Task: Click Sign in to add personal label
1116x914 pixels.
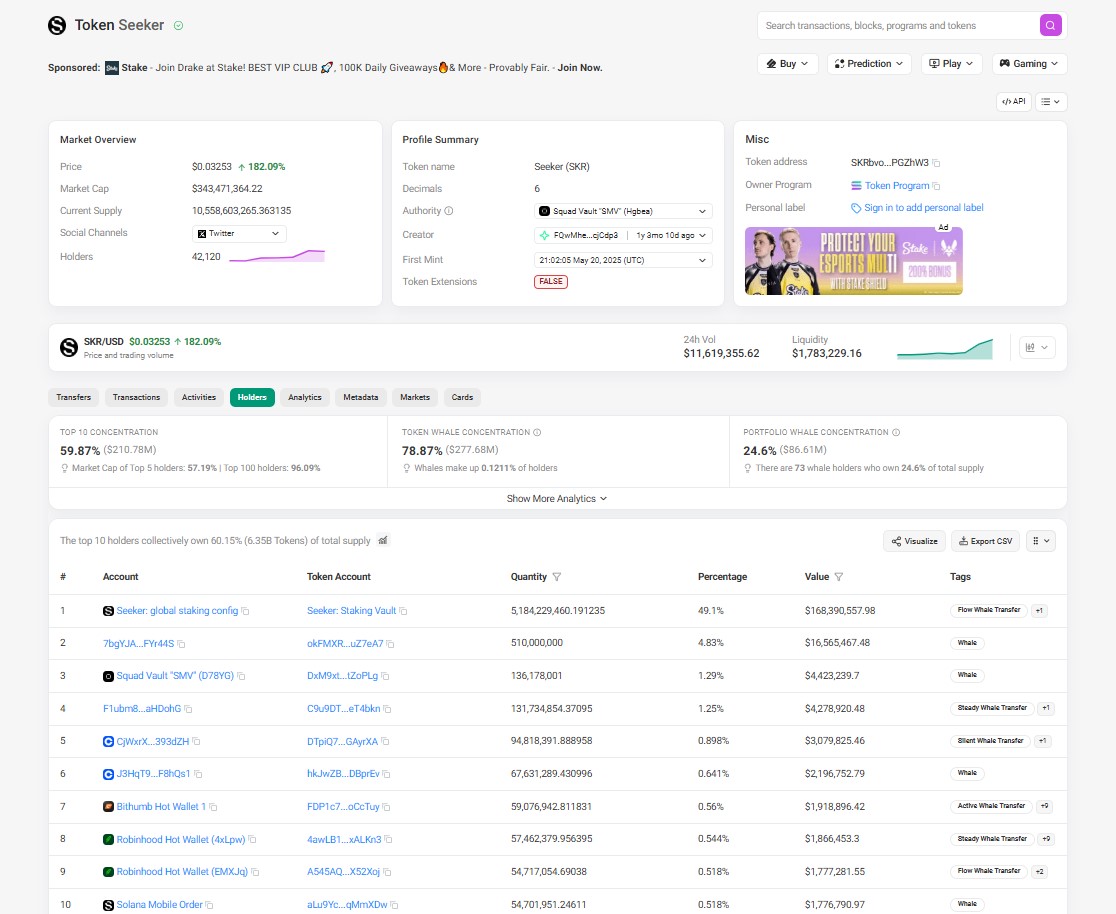Action: click(x=924, y=208)
